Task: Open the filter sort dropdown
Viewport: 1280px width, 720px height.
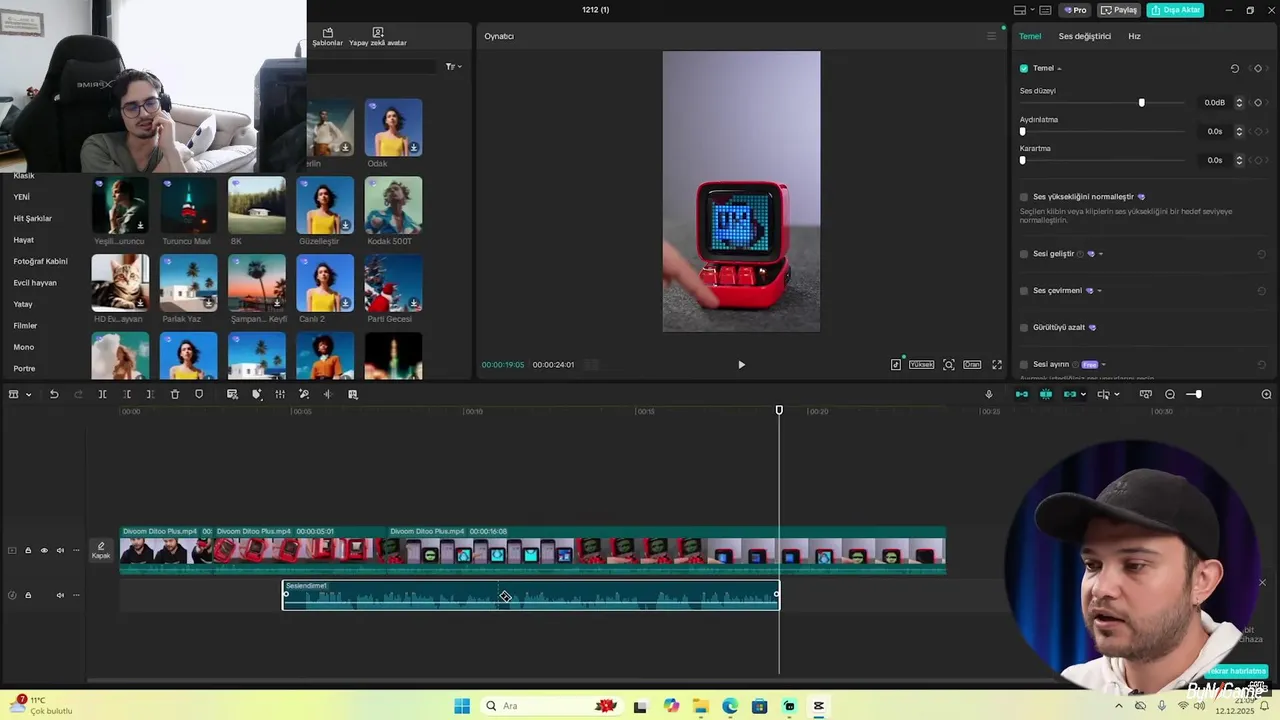Action: (x=454, y=67)
